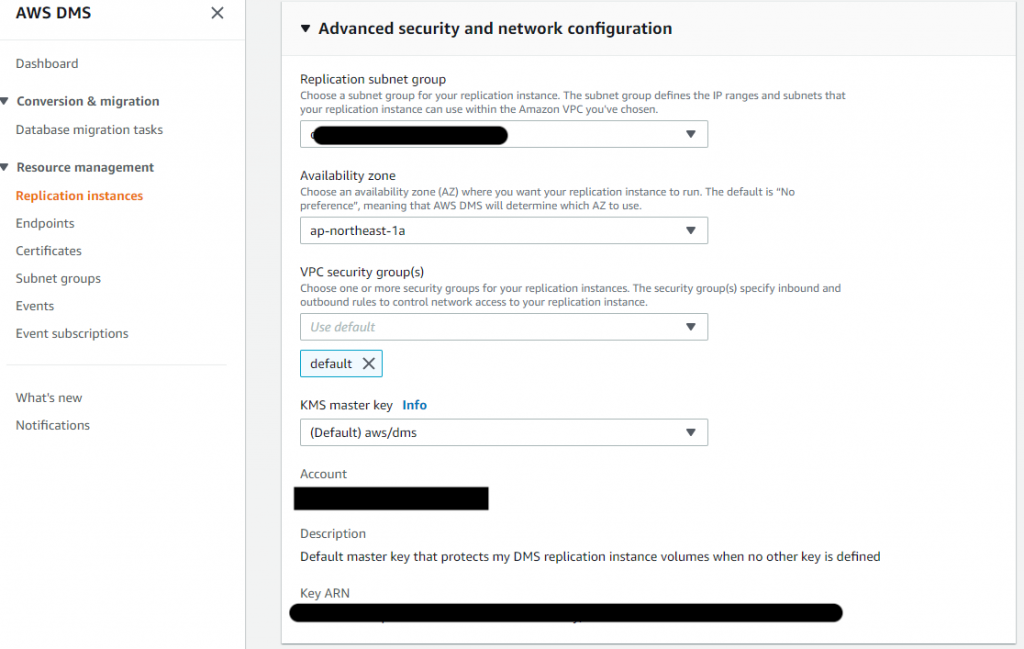
Task: Open Notifications in the sidebar
Action: coord(53,426)
